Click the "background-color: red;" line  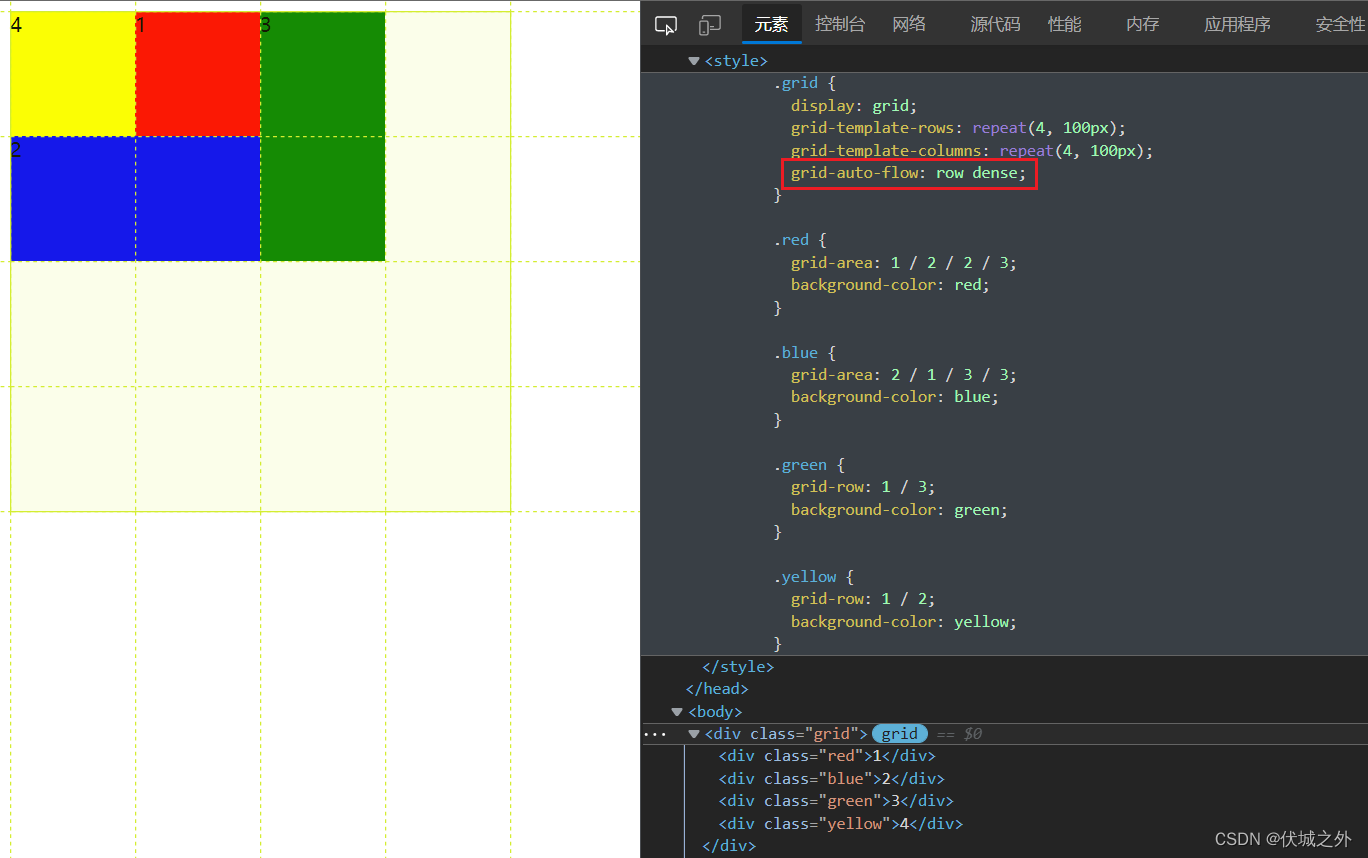890,285
